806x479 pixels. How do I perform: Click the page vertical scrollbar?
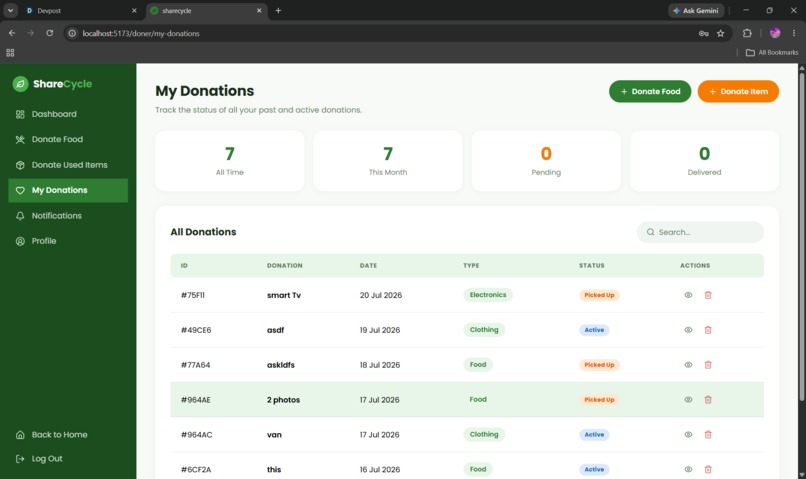(801, 236)
